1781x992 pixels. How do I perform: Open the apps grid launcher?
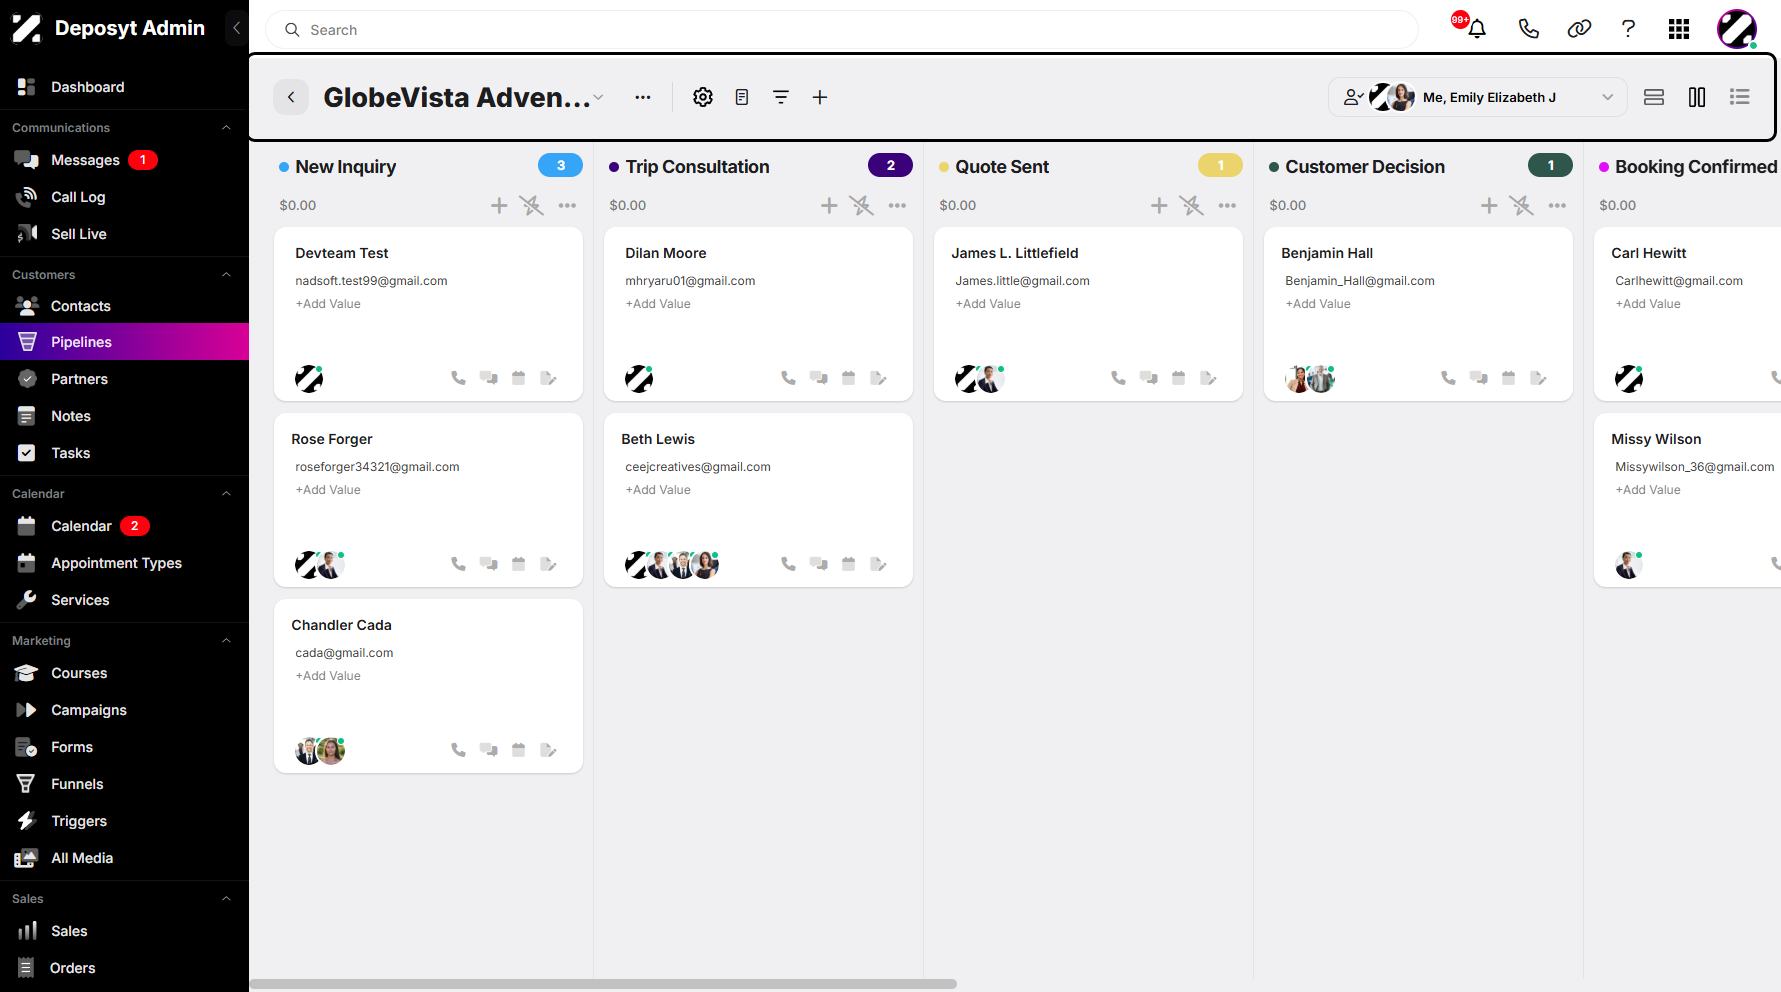tap(1679, 29)
